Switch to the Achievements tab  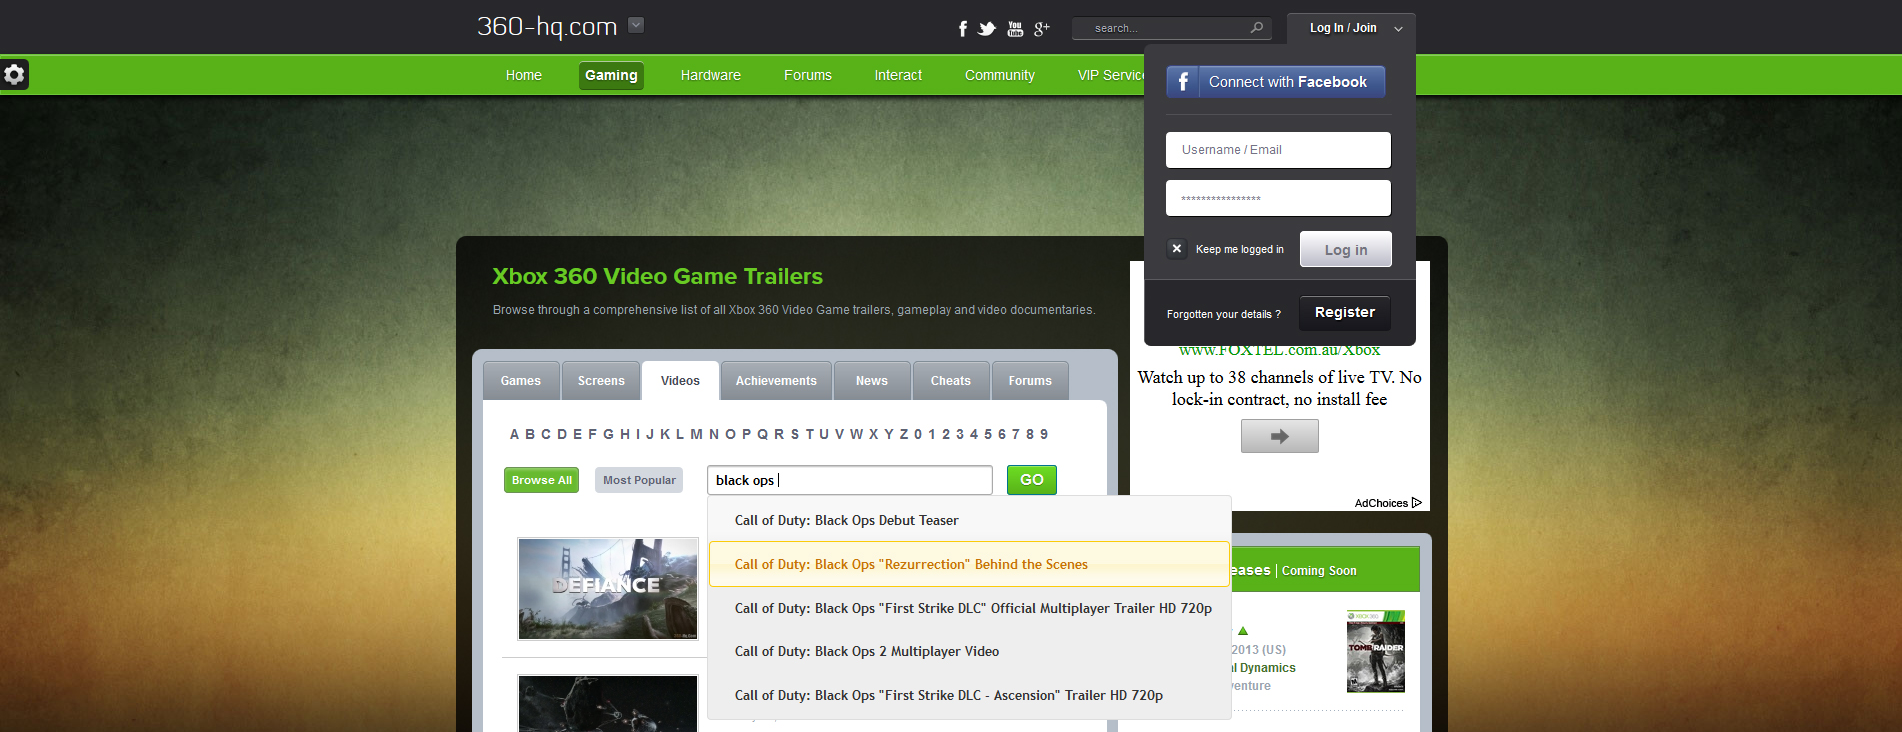(x=776, y=381)
